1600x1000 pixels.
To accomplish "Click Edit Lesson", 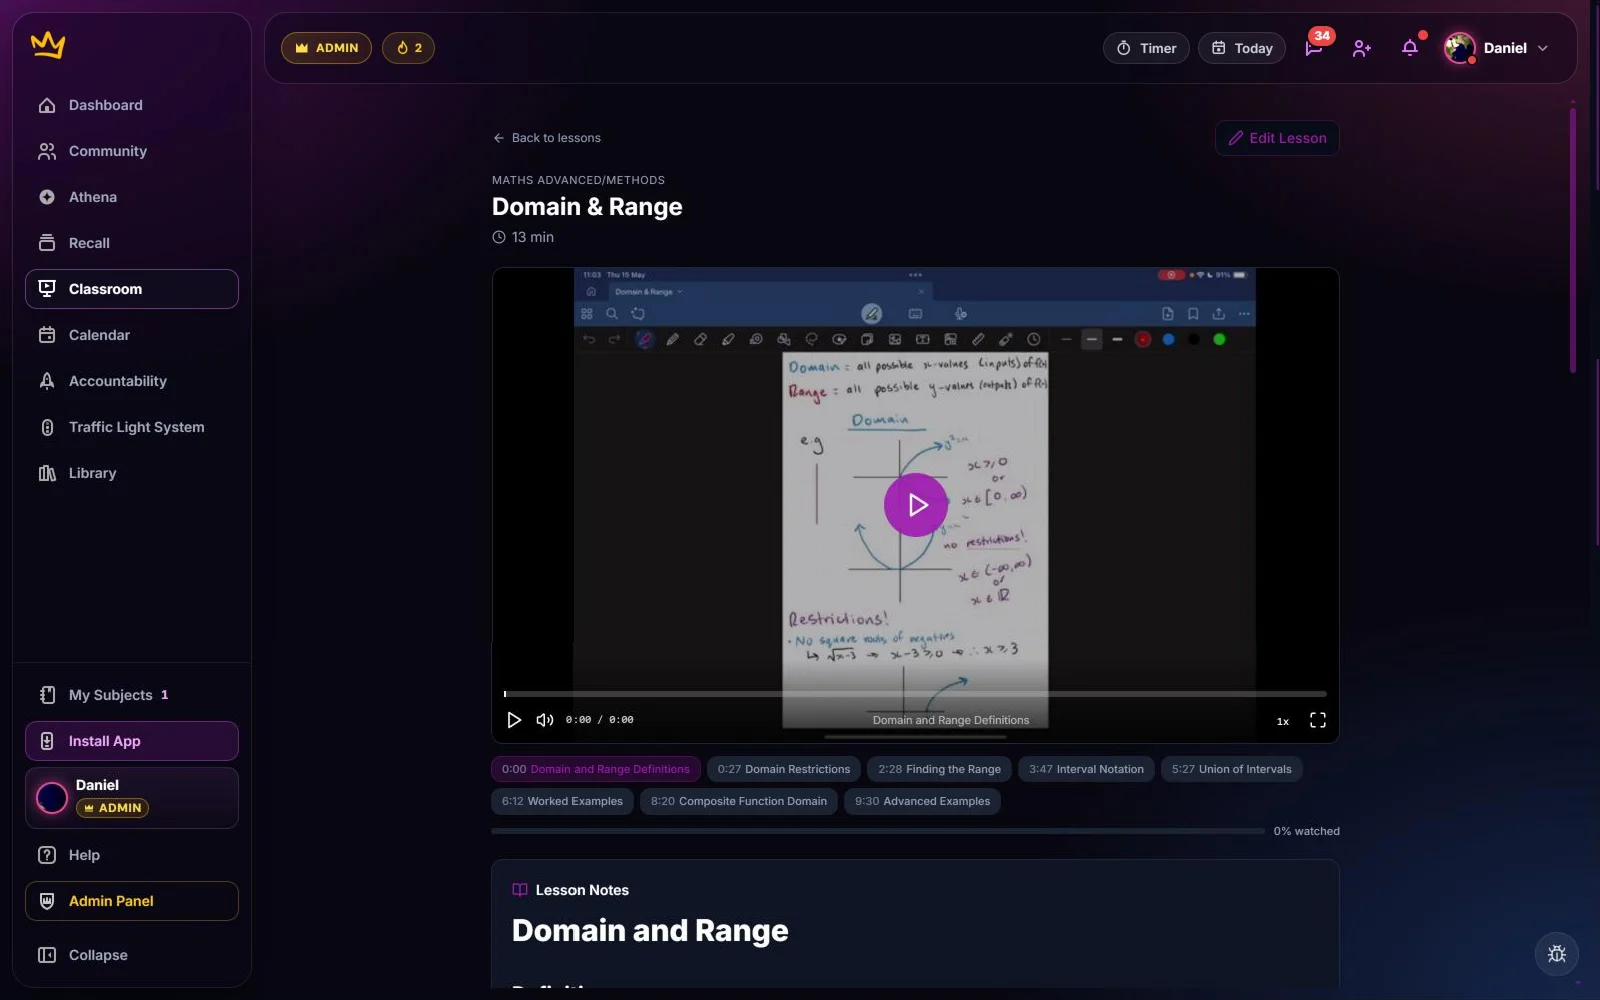I will tap(1277, 138).
